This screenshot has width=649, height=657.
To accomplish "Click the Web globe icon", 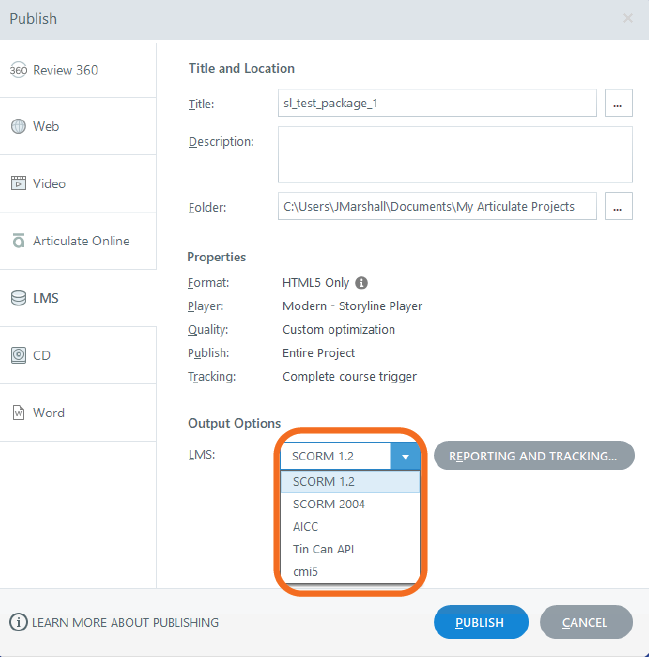I will [x=18, y=127].
